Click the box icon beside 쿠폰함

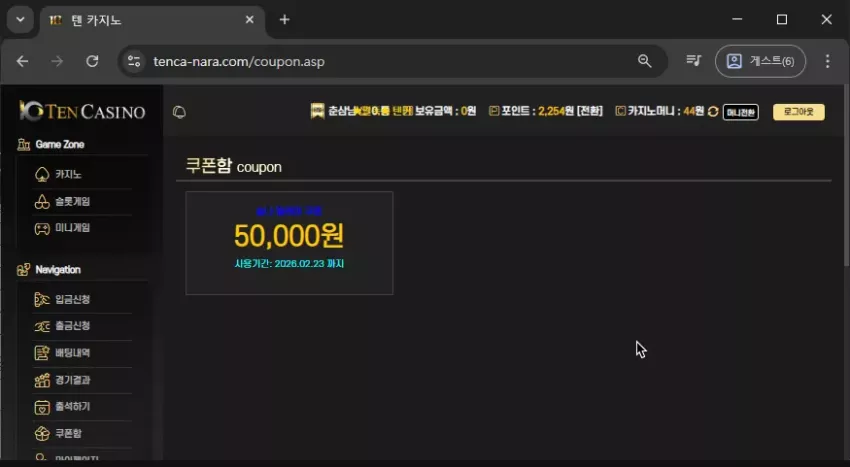[x=42, y=433]
